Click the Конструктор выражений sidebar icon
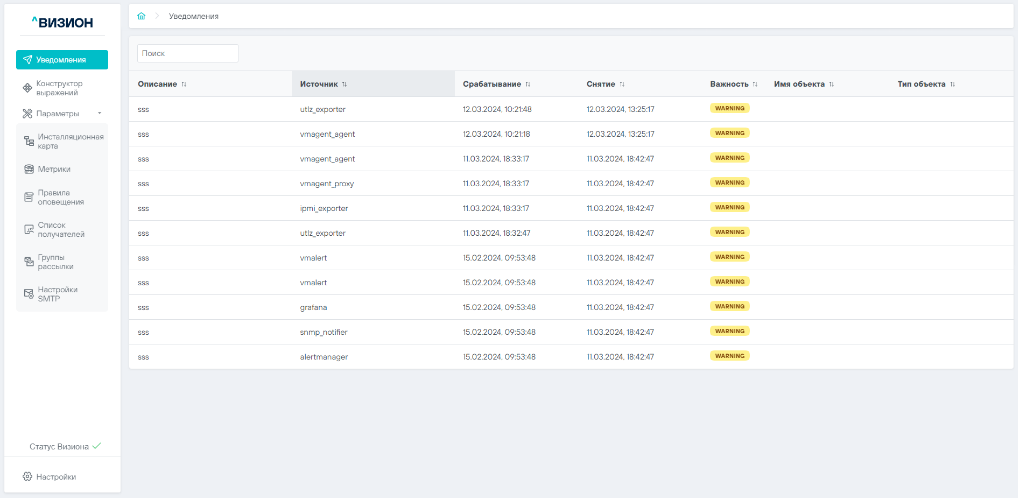The width and height of the screenshot is (1019, 498). [x=28, y=88]
